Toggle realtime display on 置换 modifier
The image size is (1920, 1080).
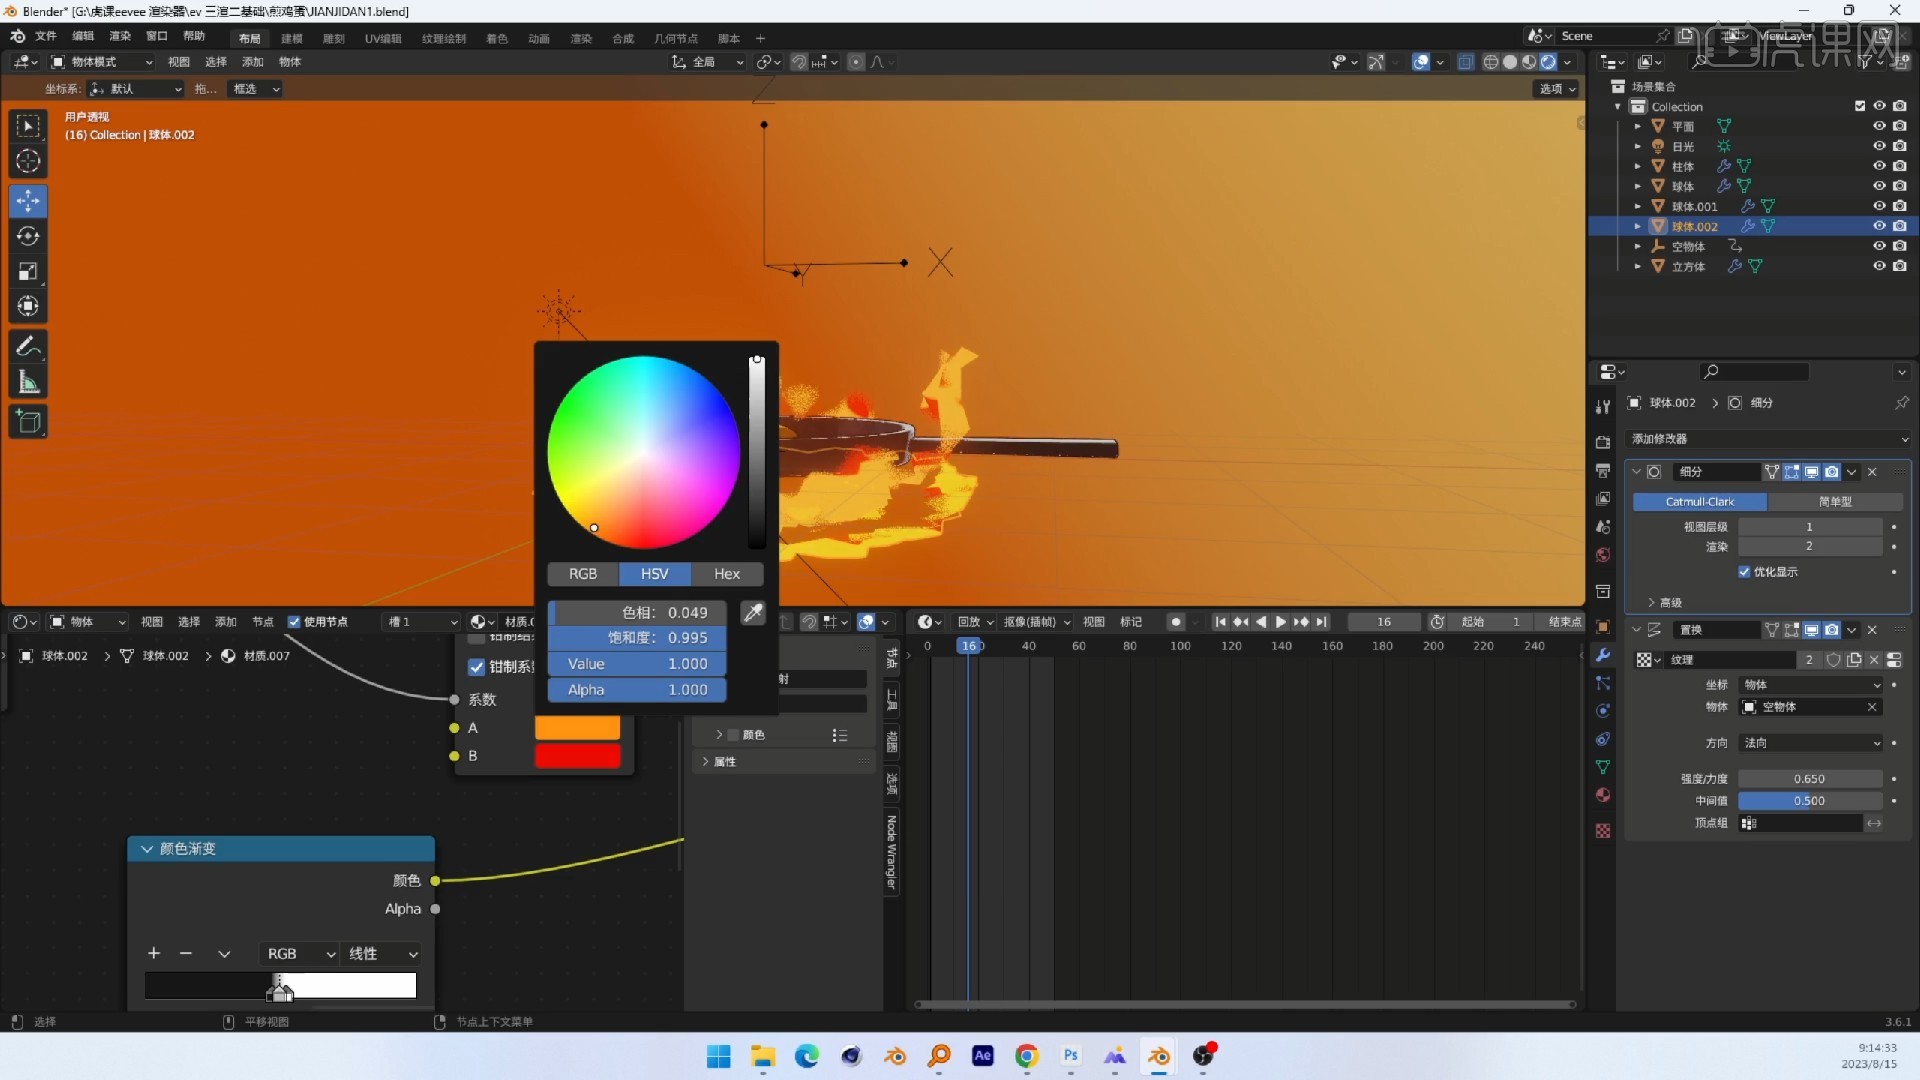tap(1811, 630)
